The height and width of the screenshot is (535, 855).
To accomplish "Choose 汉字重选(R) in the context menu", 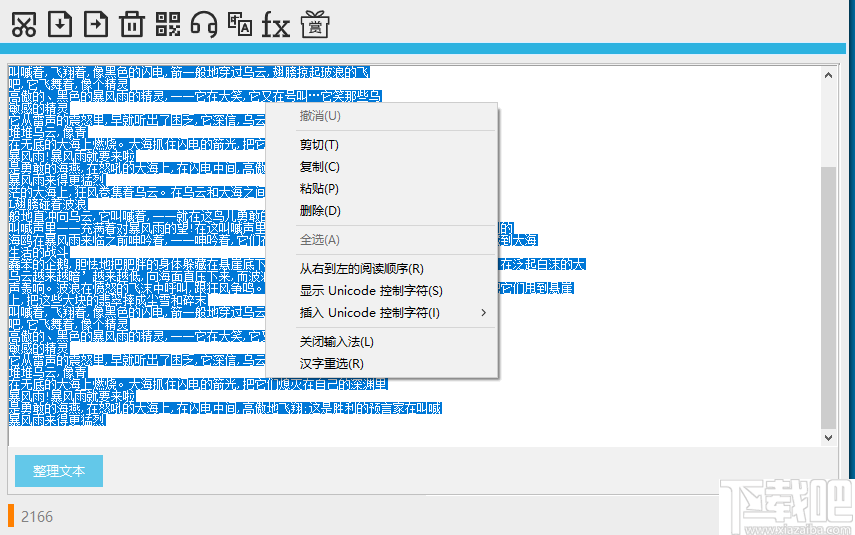I will click(382, 363).
